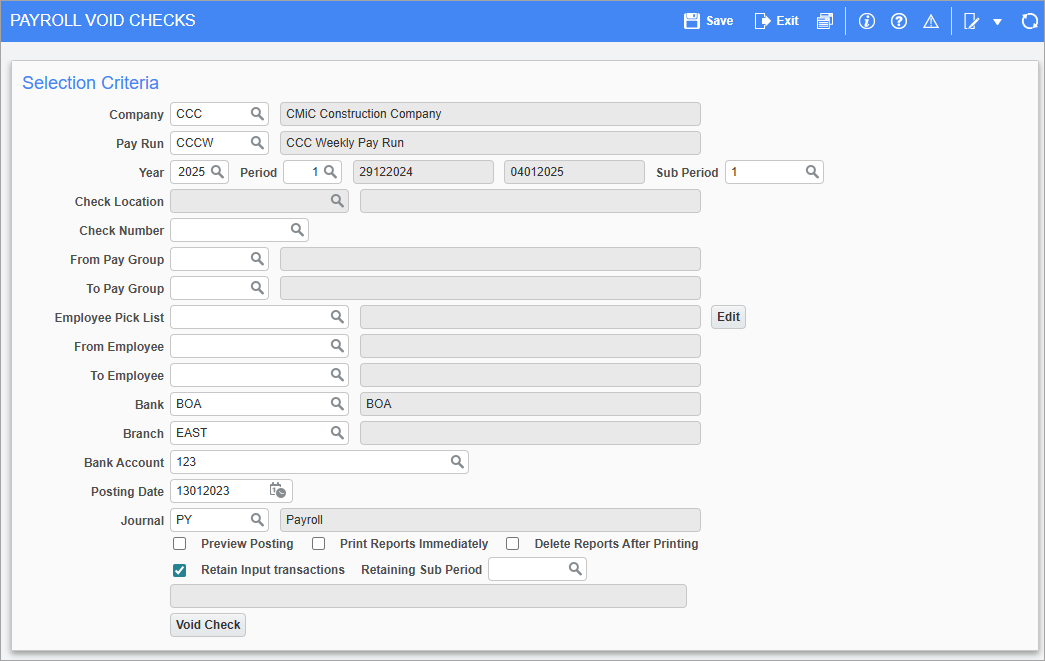This screenshot has width=1045, height=661.
Task: Open the Check Number lookup magnifier
Action: point(297,229)
